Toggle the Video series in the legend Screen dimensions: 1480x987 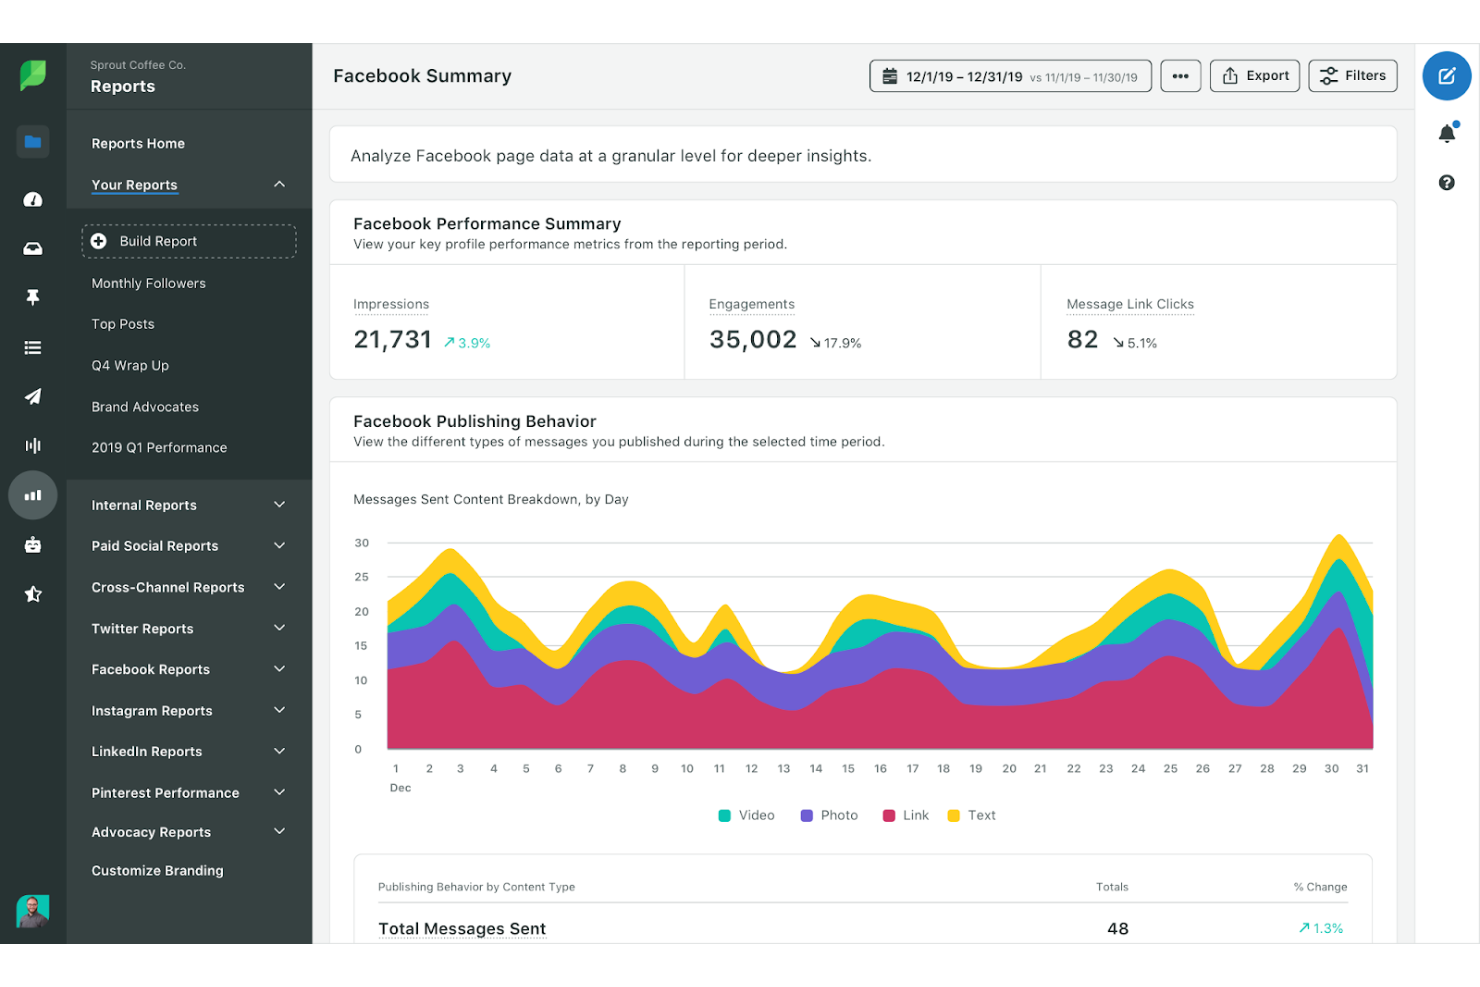[x=745, y=815]
